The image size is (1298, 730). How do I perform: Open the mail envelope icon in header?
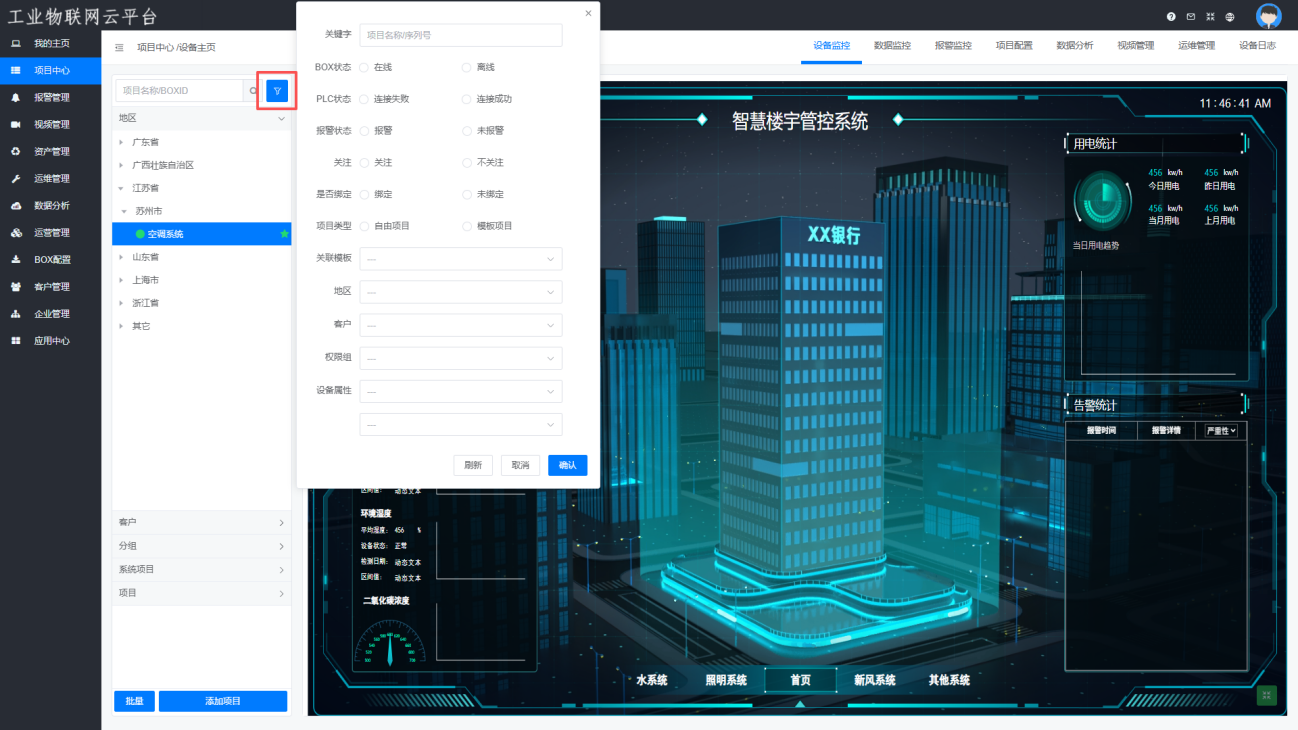(1190, 17)
